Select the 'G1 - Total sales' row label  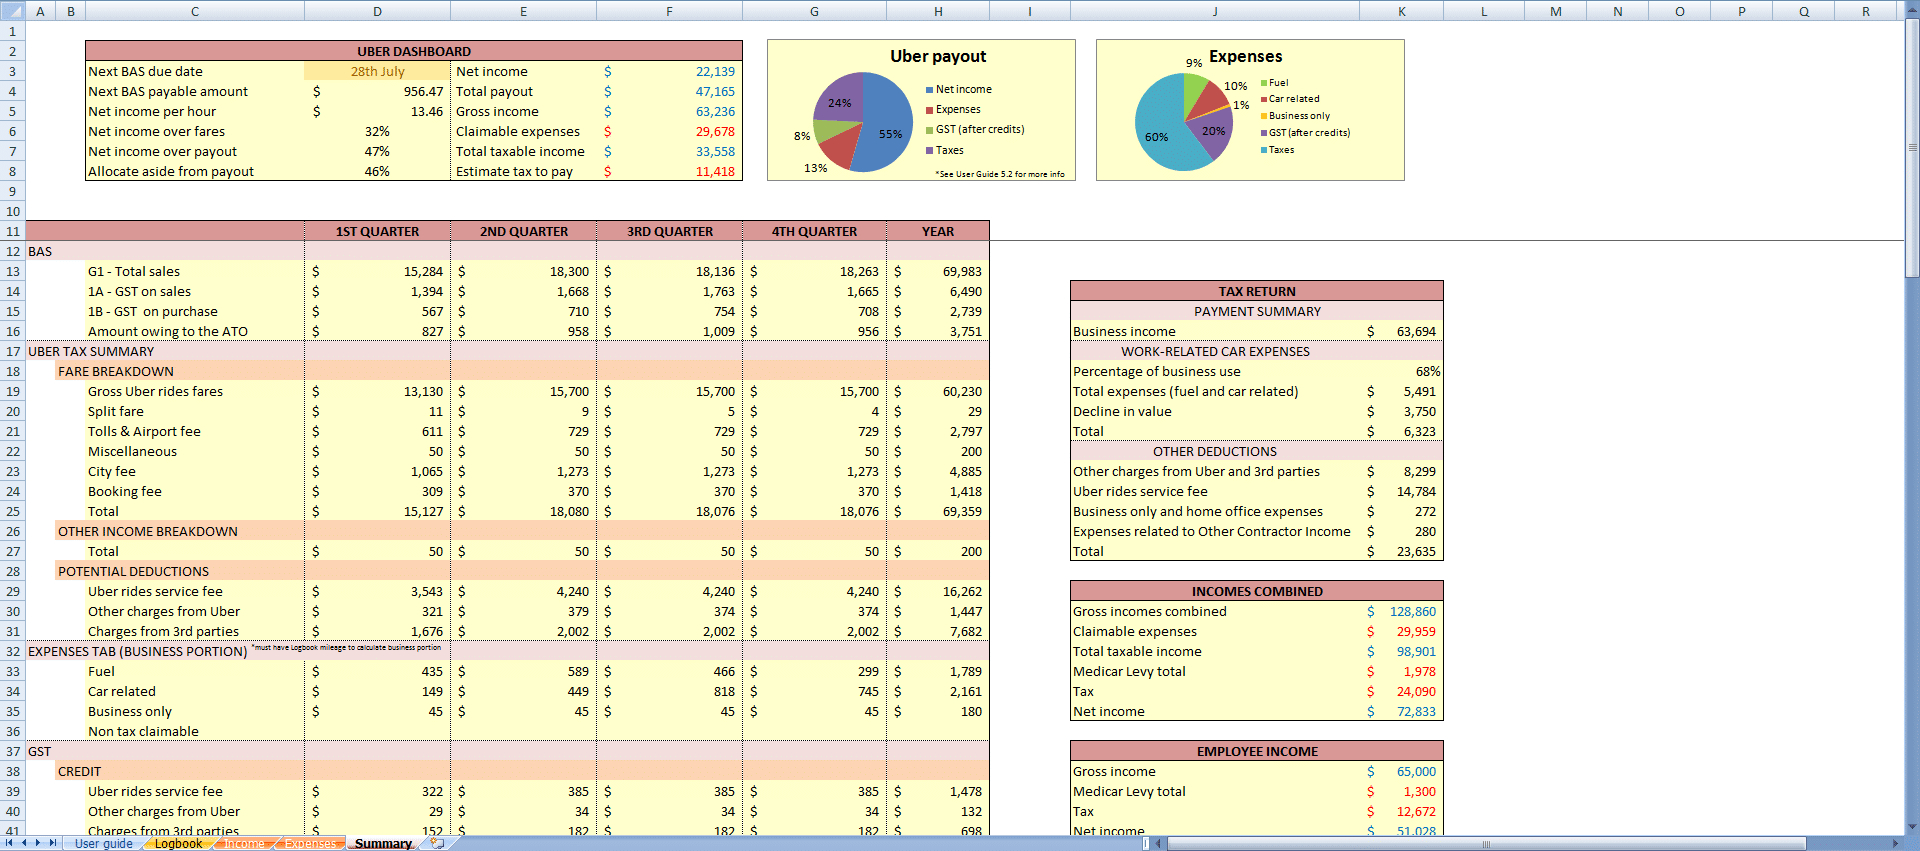click(x=134, y=271)
